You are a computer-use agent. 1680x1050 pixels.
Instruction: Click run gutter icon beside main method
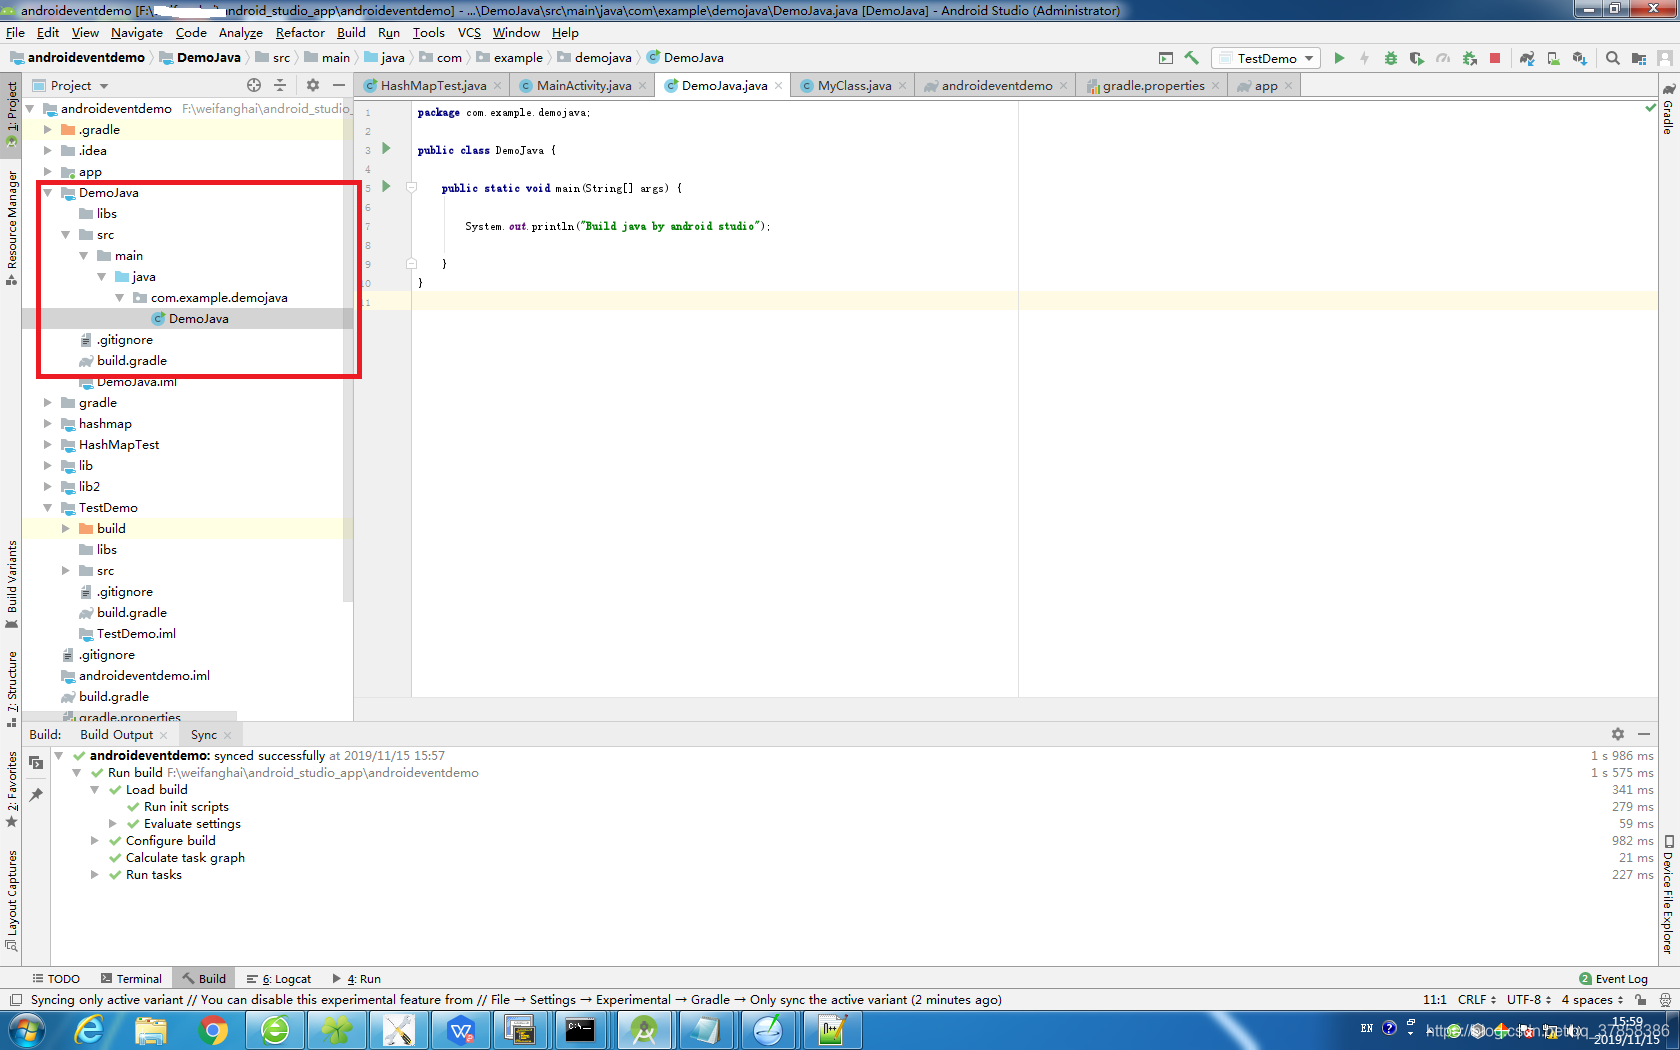tap(386, 187)
